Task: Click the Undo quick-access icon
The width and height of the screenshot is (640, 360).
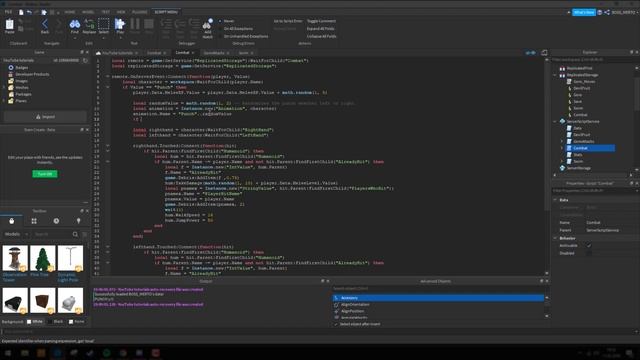Action: coord(29,12)
